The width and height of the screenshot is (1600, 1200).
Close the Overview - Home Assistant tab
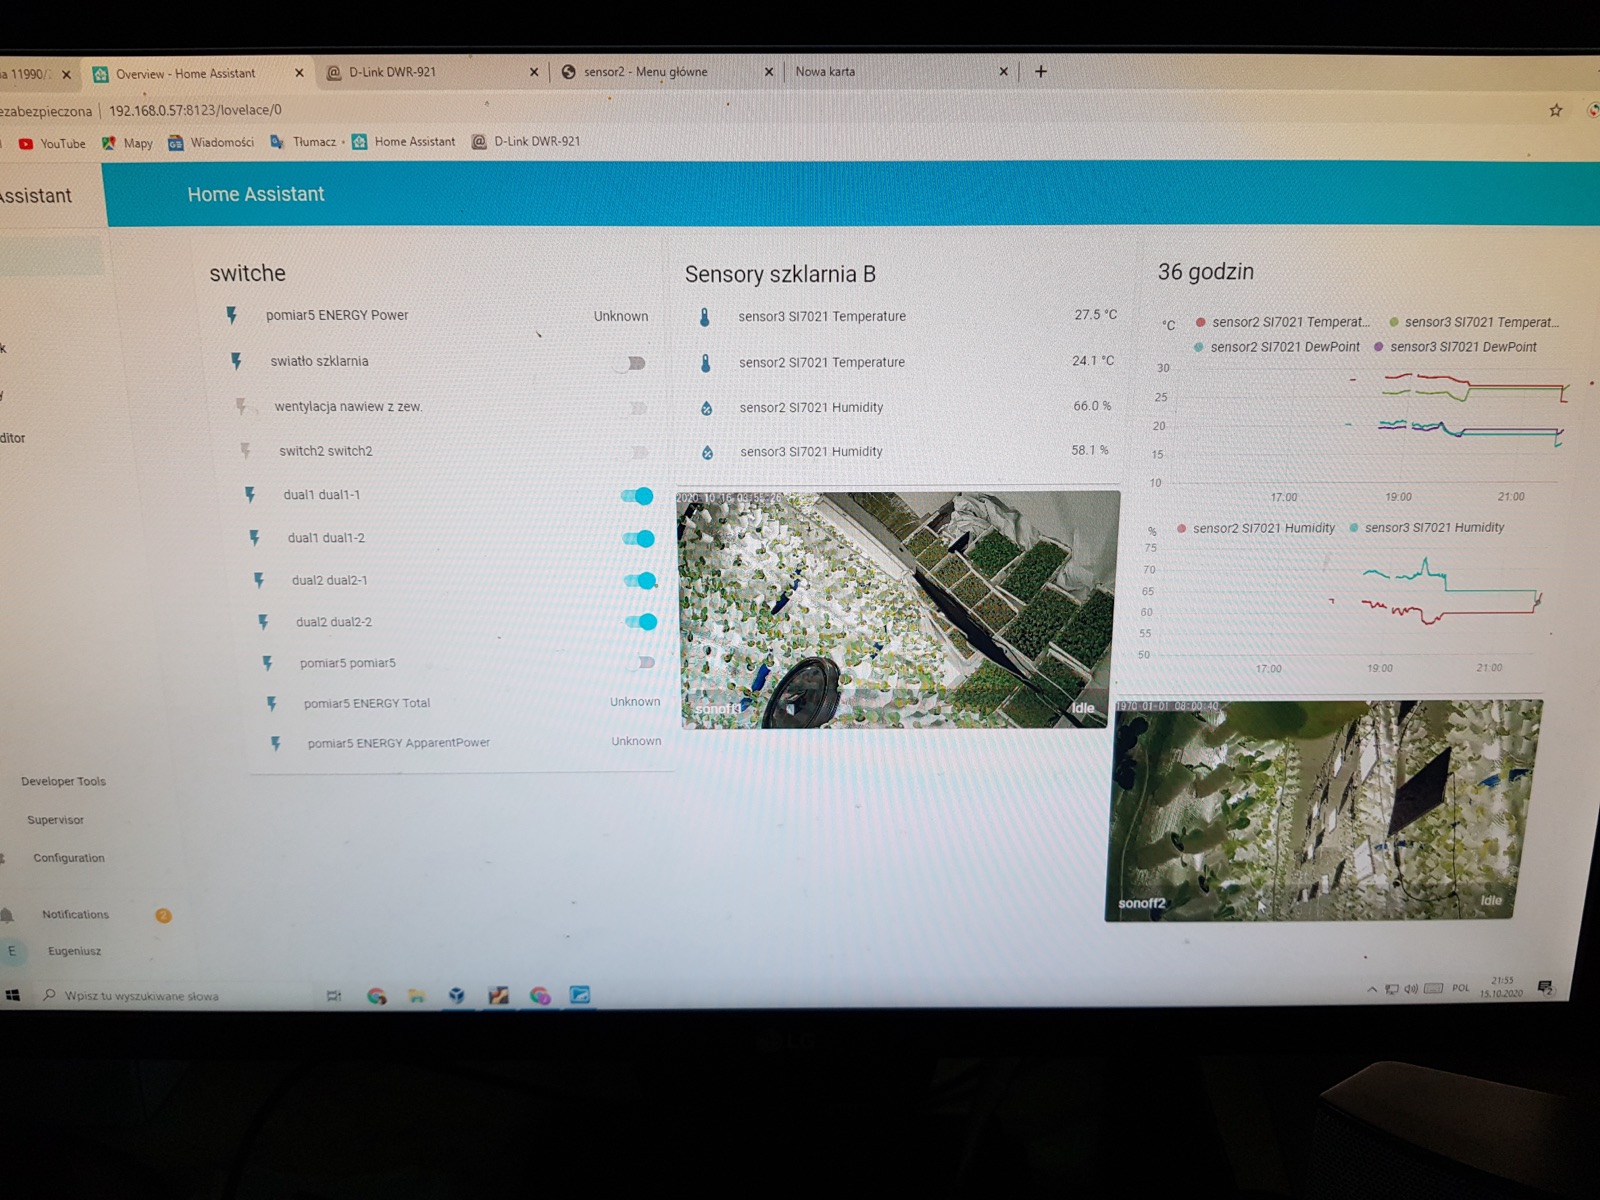pos(299,73)
